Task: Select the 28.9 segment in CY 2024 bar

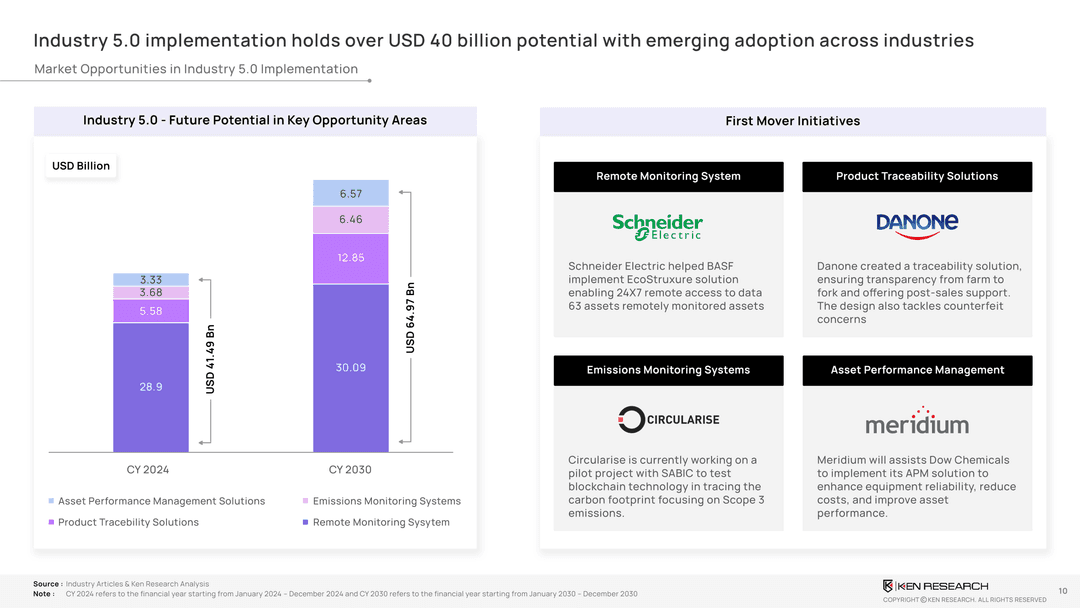Action: [151, 387]
